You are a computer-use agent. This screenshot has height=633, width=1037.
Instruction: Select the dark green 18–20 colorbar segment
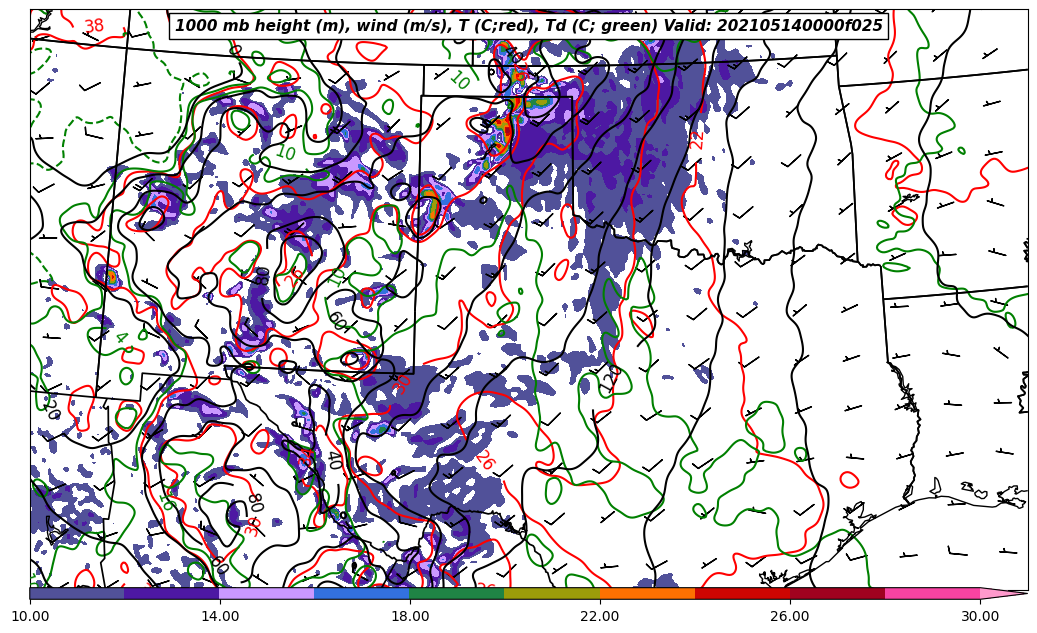pos(456,593)
